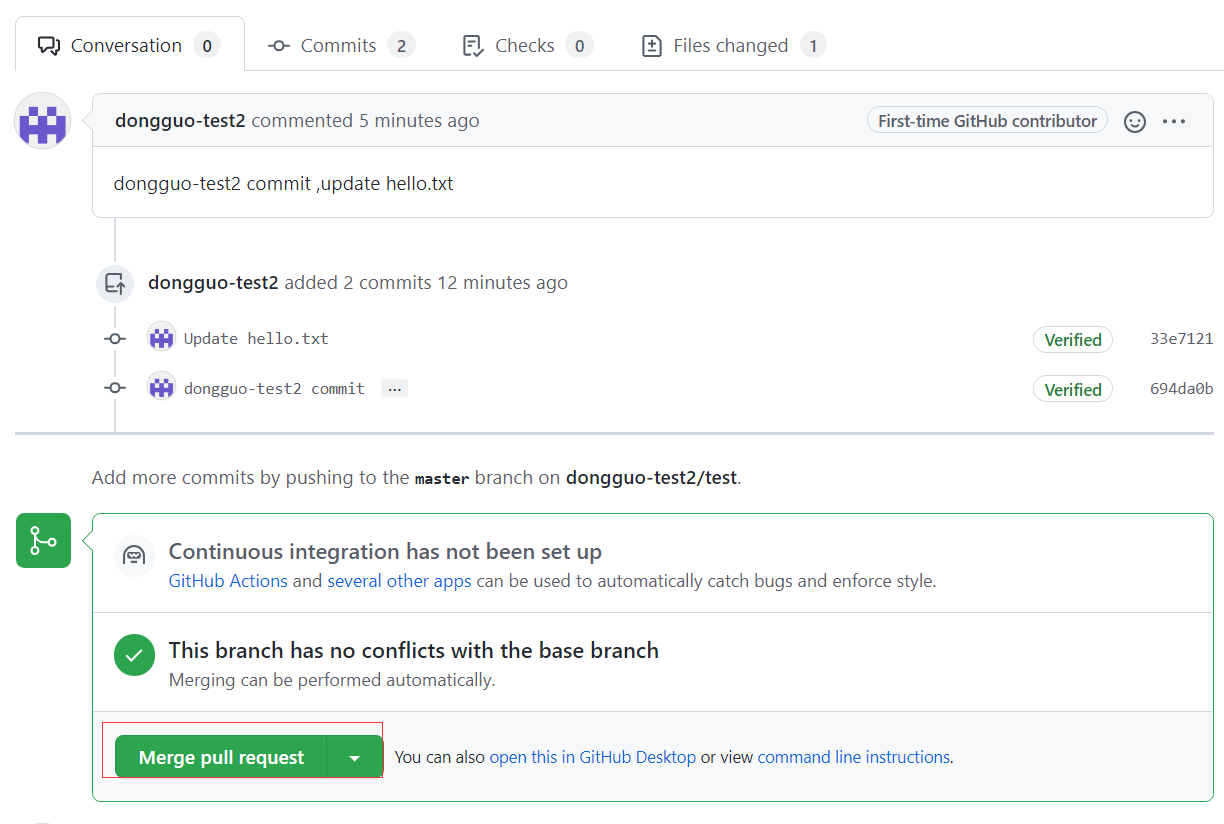Viewport: 1224px width, 824px height.
Task: Click the commit node icon for Update hello.txt
Action: 115,339
